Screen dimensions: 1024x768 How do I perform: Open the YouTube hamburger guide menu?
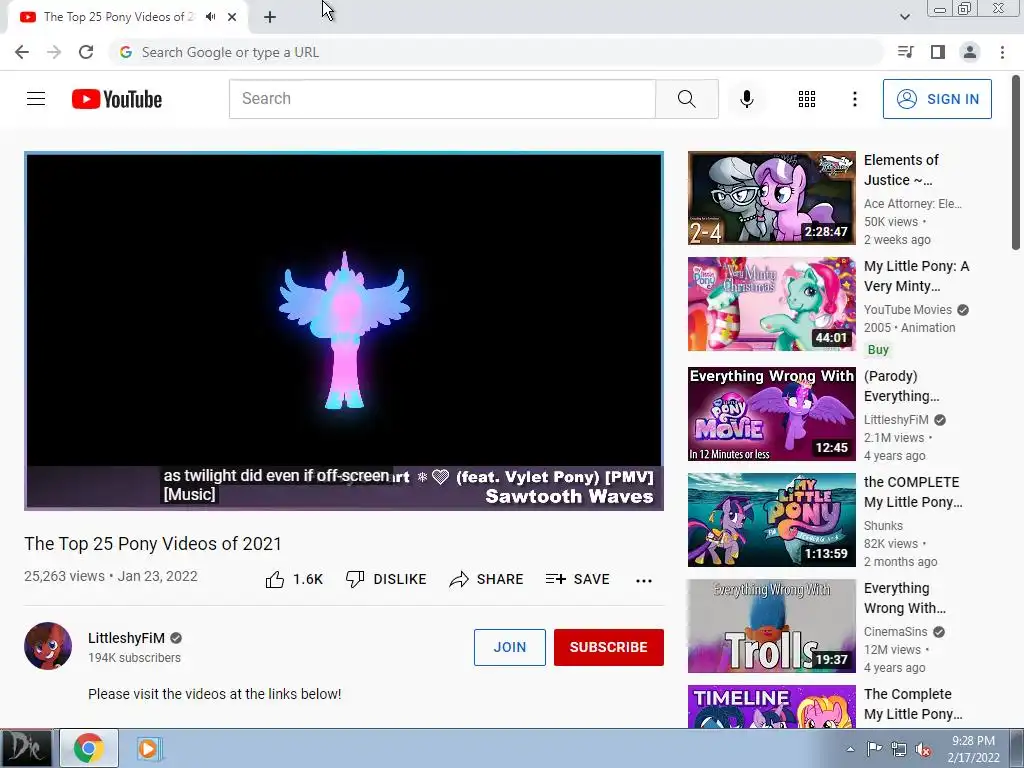tap(36, 99)
